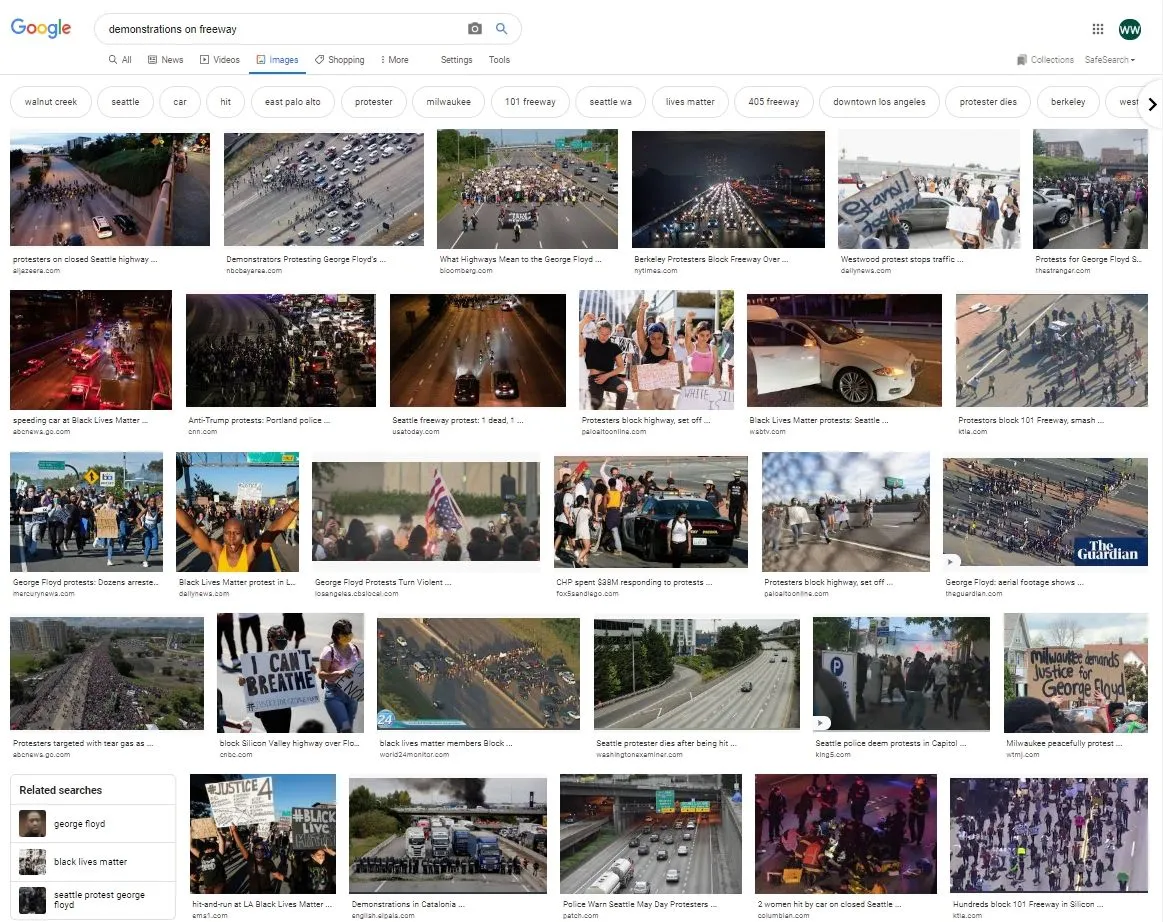Click the right arrow to reveal more filter chips
The height and width of the screenshot is (922, 1163).
(x=1152, y=103)
